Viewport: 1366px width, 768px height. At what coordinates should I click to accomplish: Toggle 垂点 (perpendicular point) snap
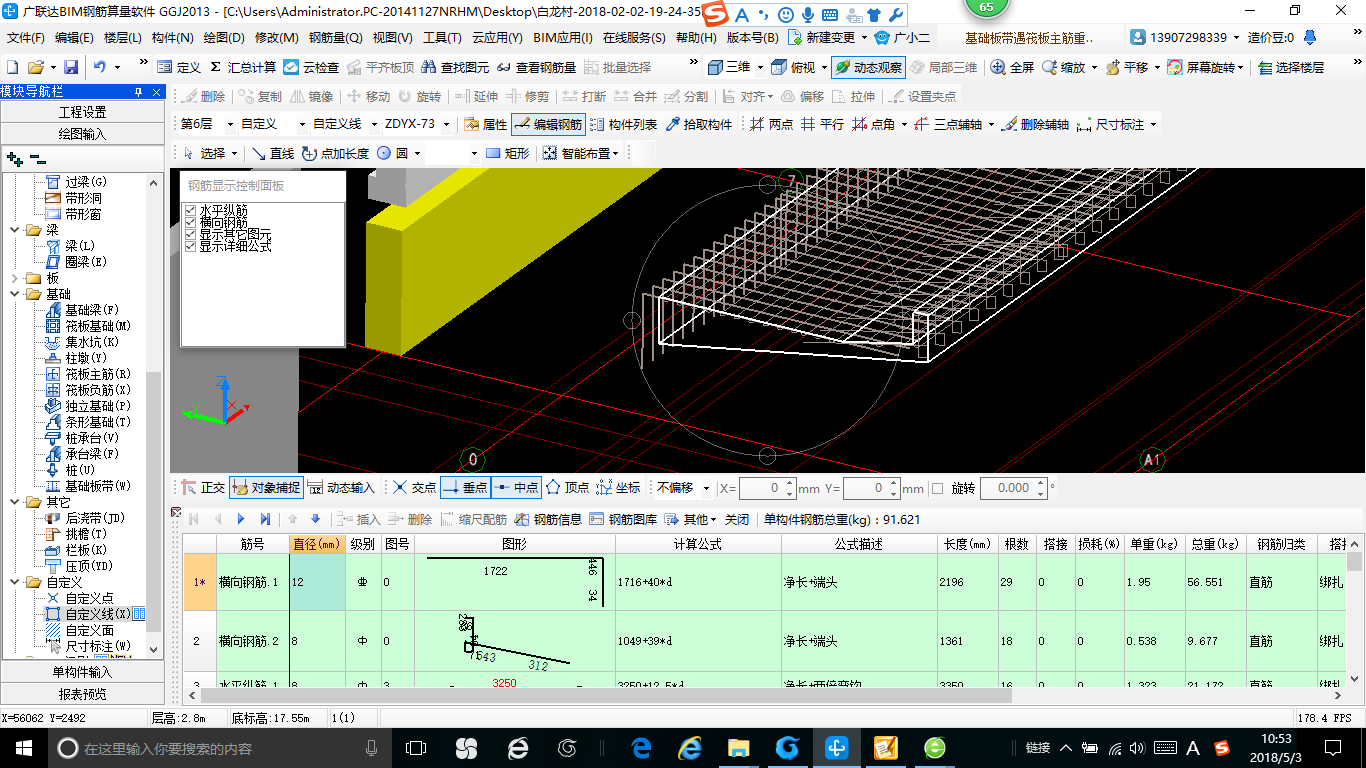click(464, 487)
